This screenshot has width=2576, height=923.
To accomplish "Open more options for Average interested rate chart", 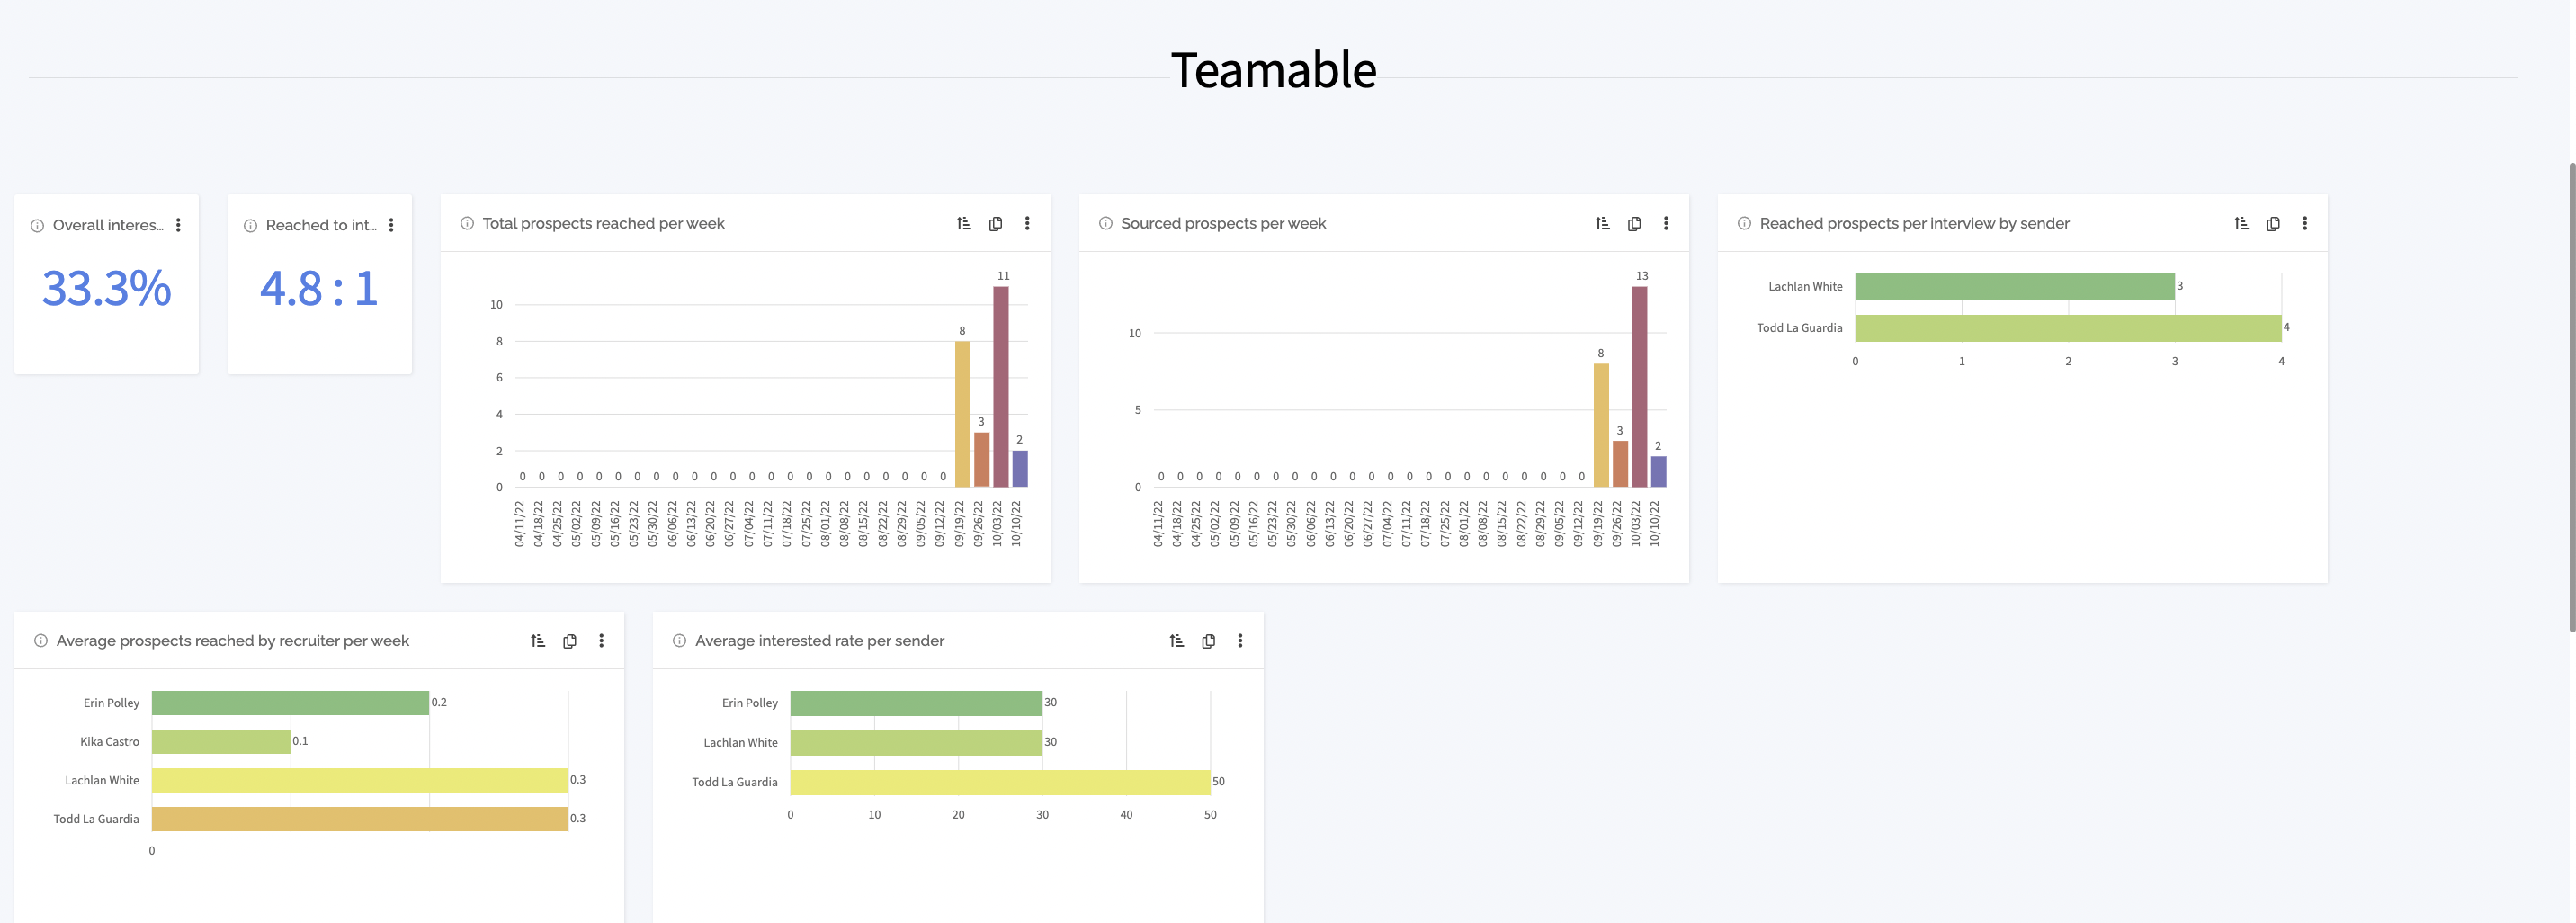I will click(x=1240, y=641).
